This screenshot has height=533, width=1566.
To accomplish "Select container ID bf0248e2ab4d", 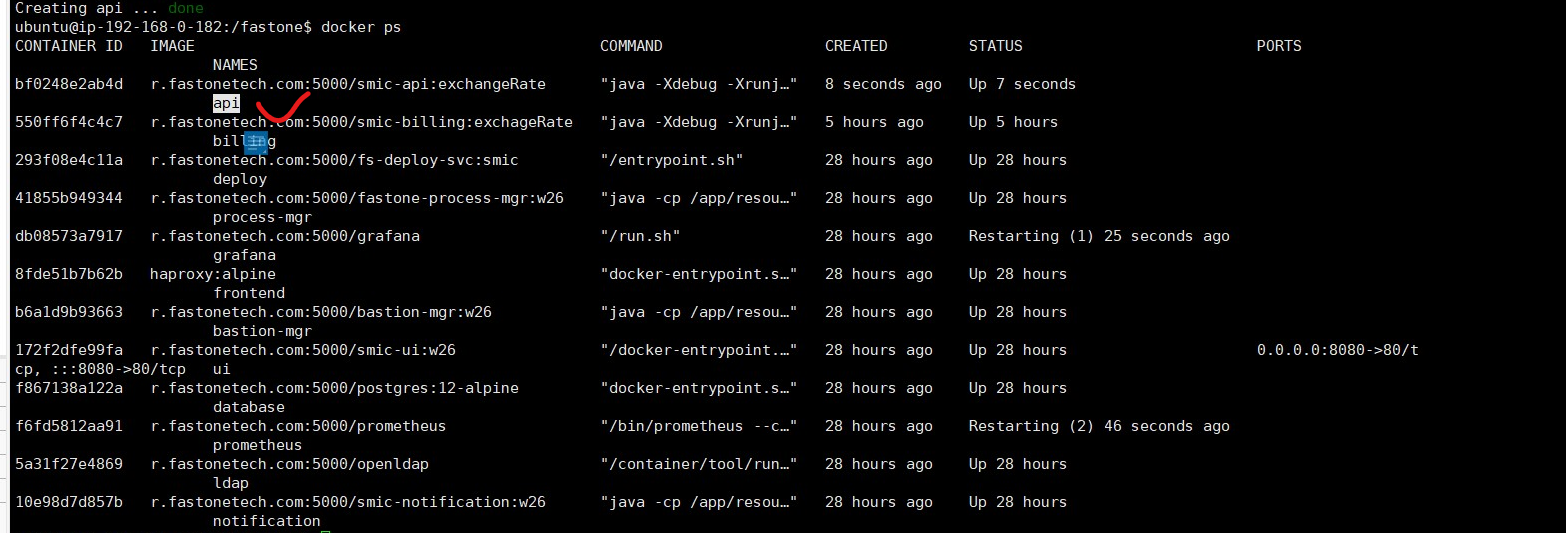I will pos(69,84).
